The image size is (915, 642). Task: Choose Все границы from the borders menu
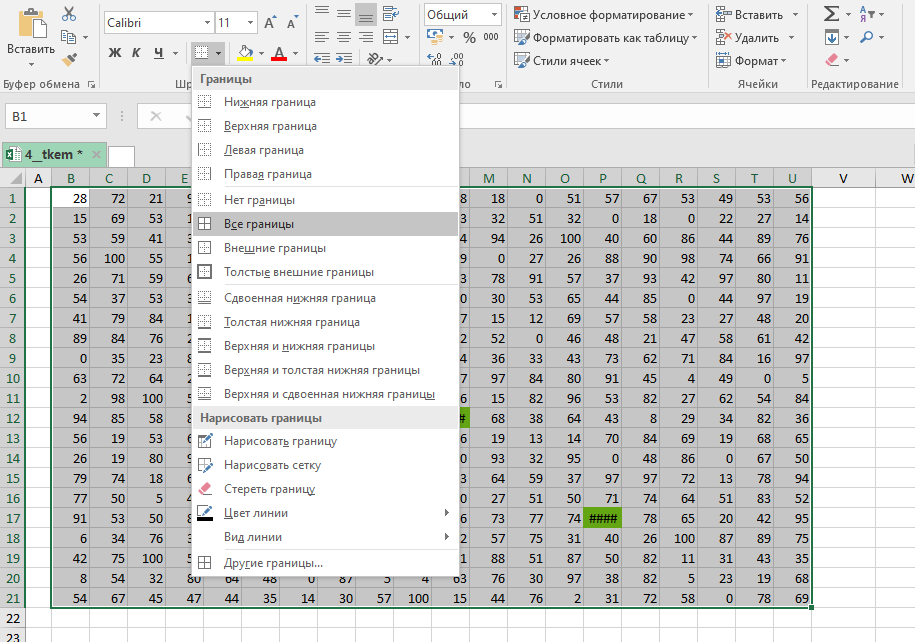(x=259, y=224)
